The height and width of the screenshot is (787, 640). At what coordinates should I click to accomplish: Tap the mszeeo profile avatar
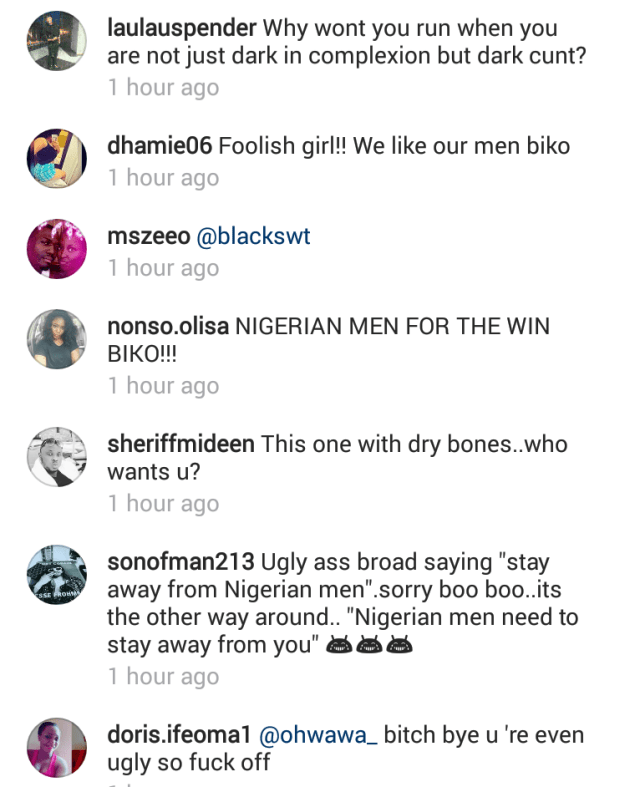pos(58,249)
